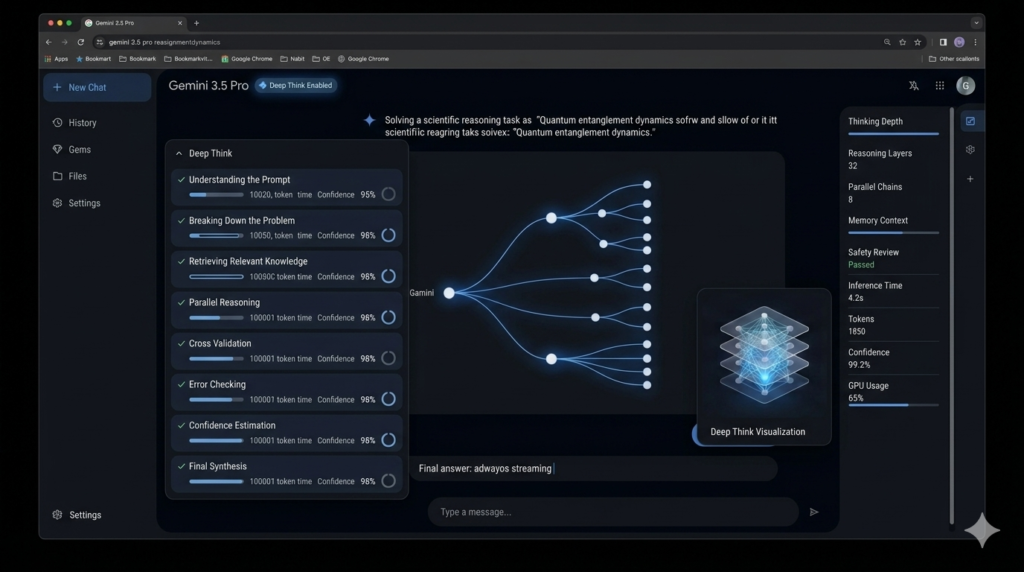This screenshot has height=572, width=1024.
Task: Click the Thinking Depth slider bar
Action: pyautogui.click(x=893, y=134)
